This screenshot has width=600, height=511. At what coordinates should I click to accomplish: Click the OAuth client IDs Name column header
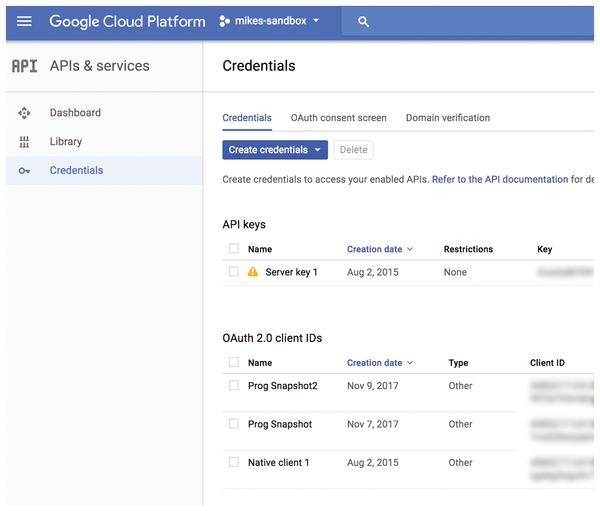pyautogui.click(x=260, y=363)
